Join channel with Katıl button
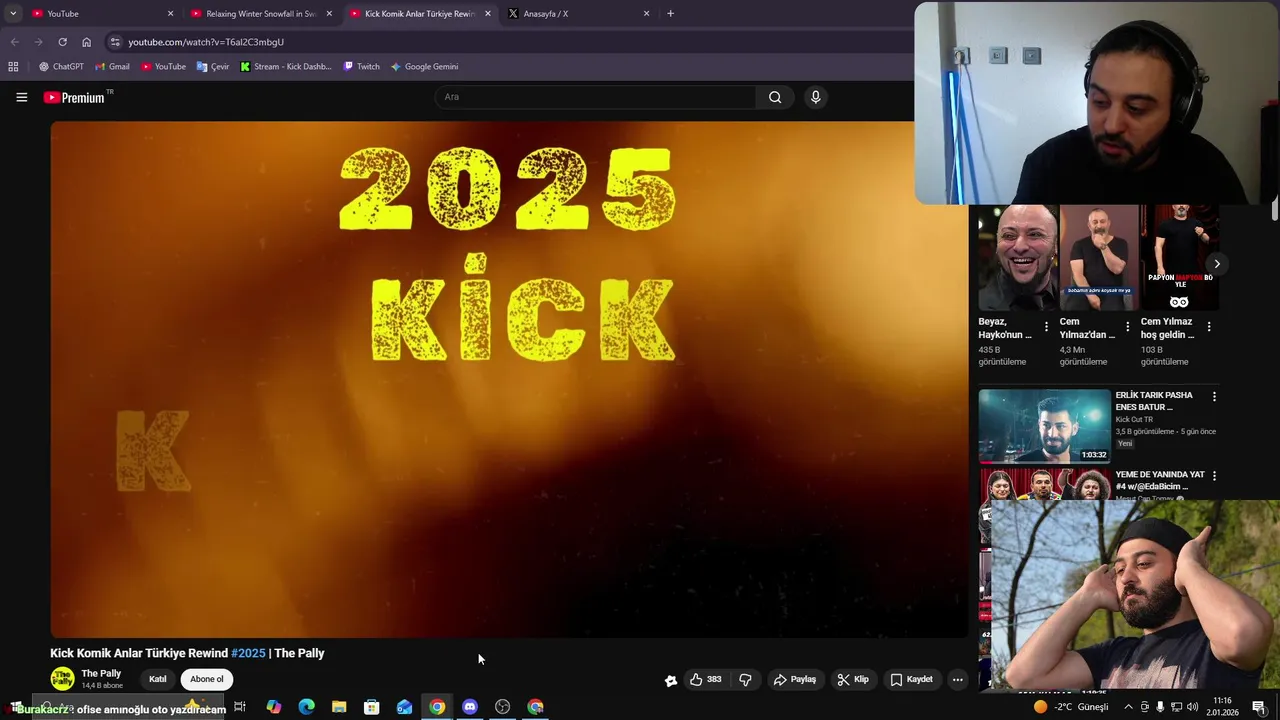This screenshot has height=720, width=1280. 158,679
